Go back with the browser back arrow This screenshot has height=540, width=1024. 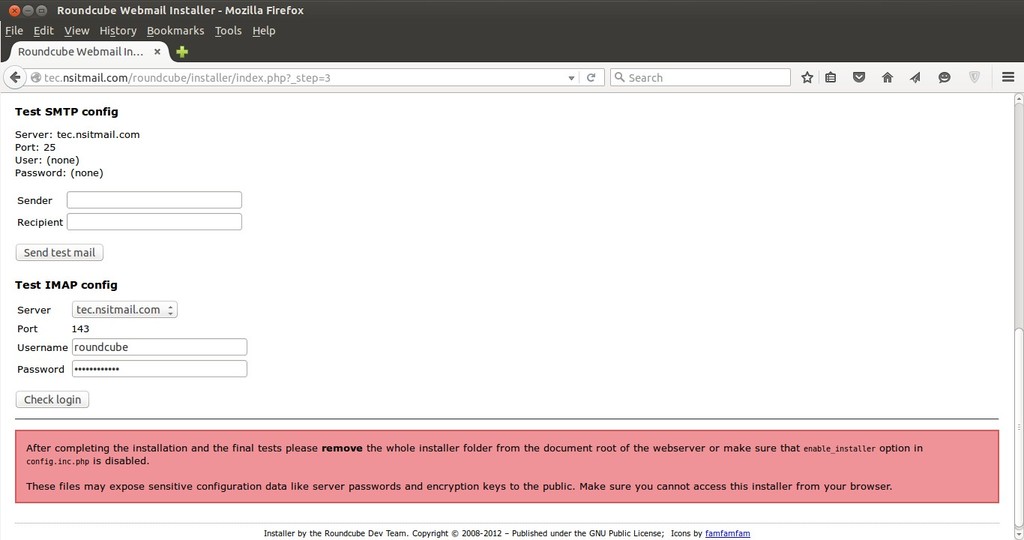[15, 78]
